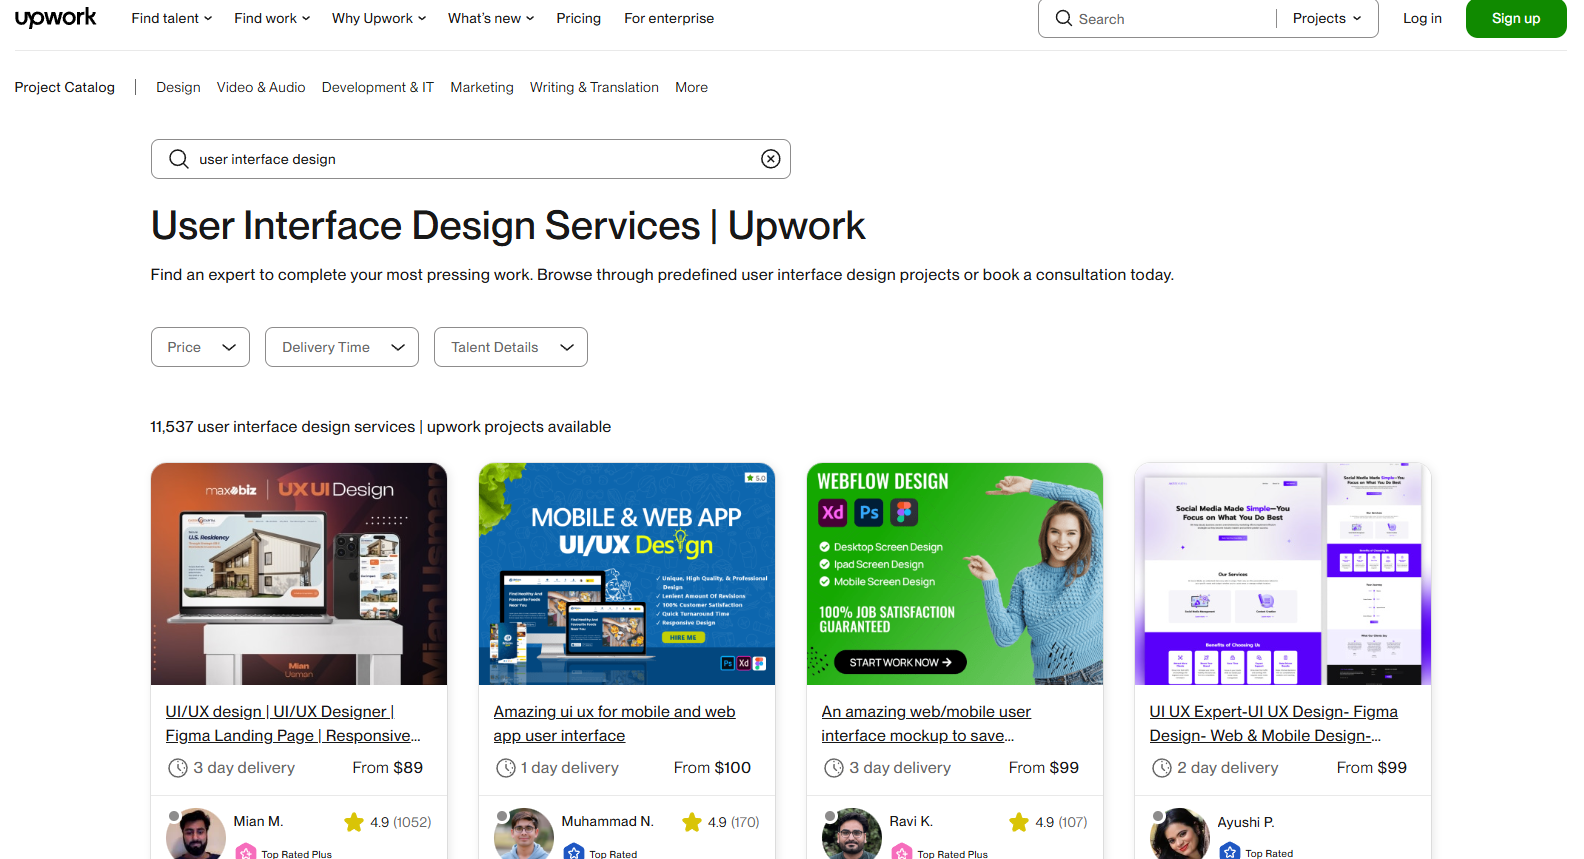Open Ayushi P.'s profile avatar
This screenshot has width=1584, height=859.
(1180, 834)
